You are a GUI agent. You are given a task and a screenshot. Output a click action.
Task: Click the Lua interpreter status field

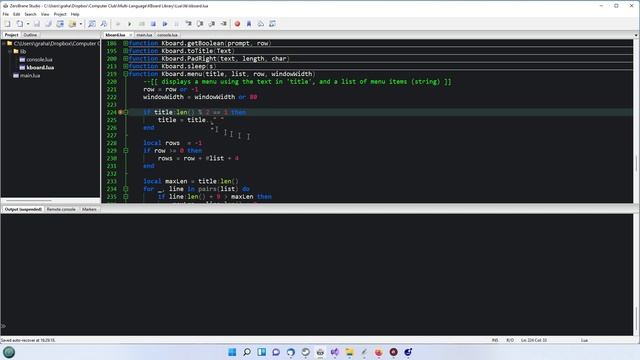tap(584, 340)
